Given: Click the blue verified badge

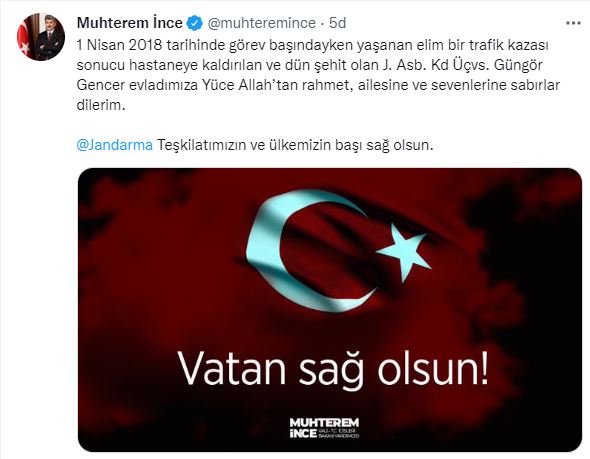Looking at the screenshot, I should (195, 23).
